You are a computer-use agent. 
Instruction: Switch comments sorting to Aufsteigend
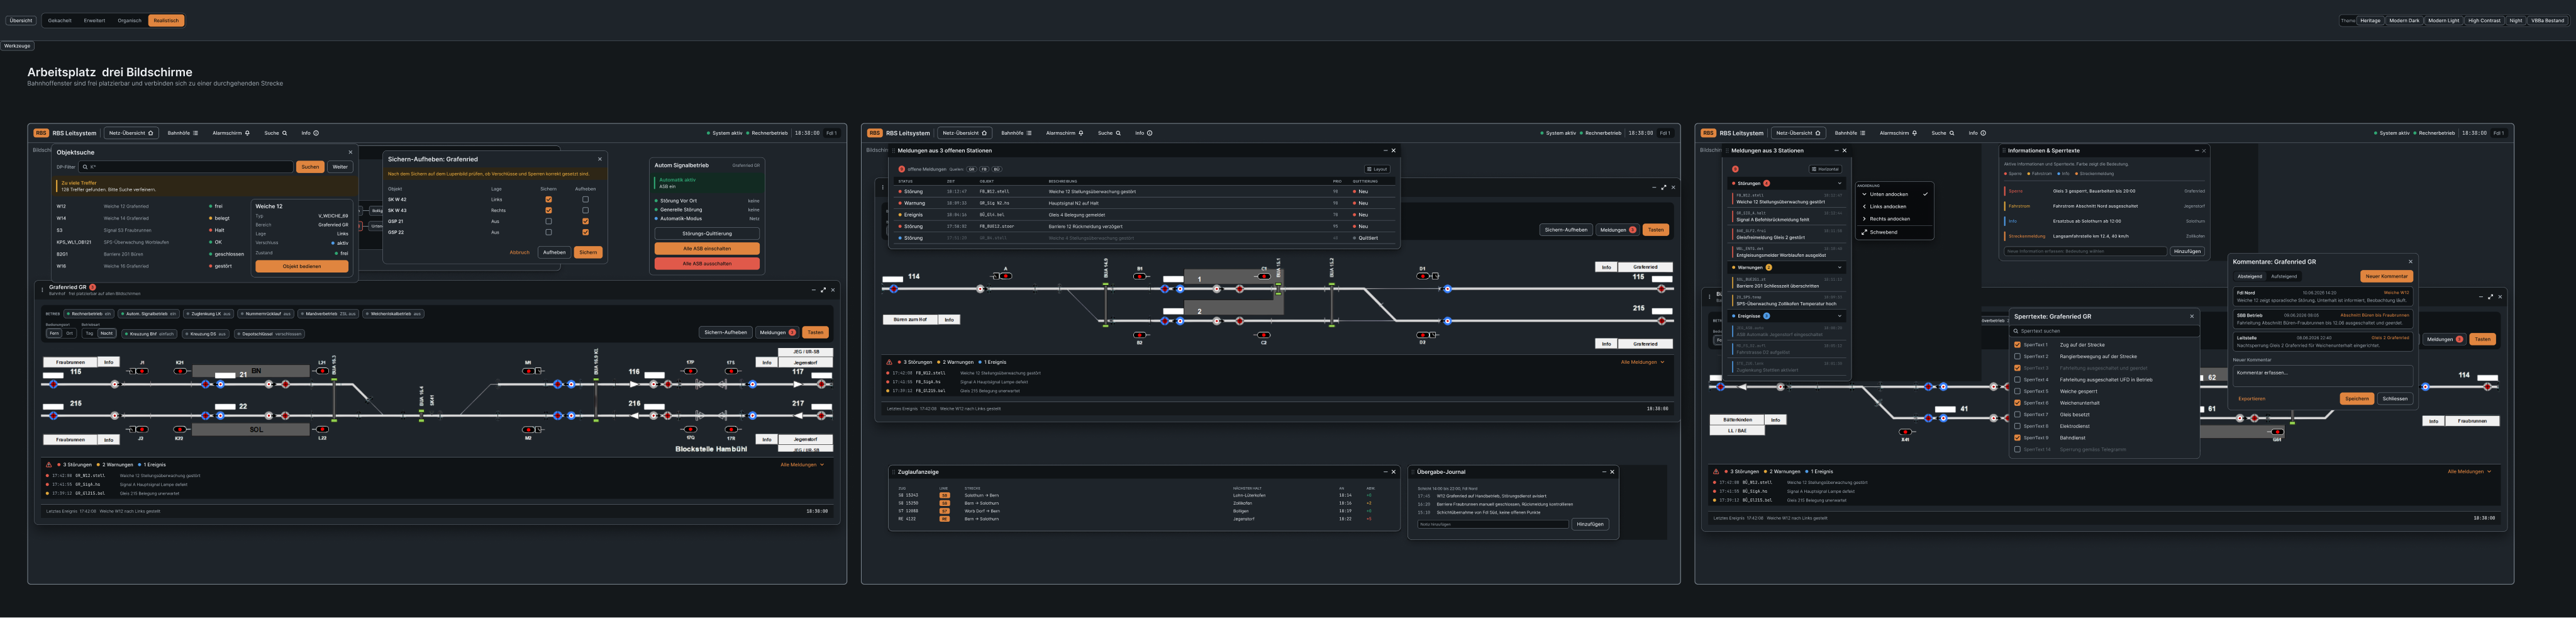pyautogui.click(x=2284, y=276)
